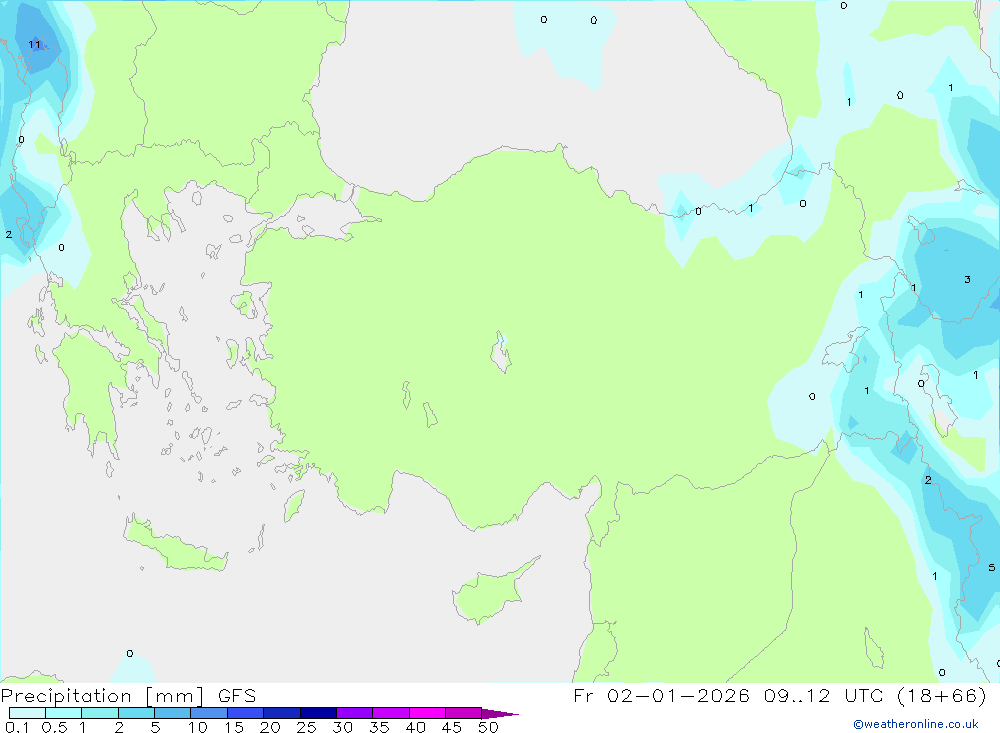This screenshot has height=733, width=1000.
Task: Click the 25–30 mm navy swatch
Action: [318, 713]
